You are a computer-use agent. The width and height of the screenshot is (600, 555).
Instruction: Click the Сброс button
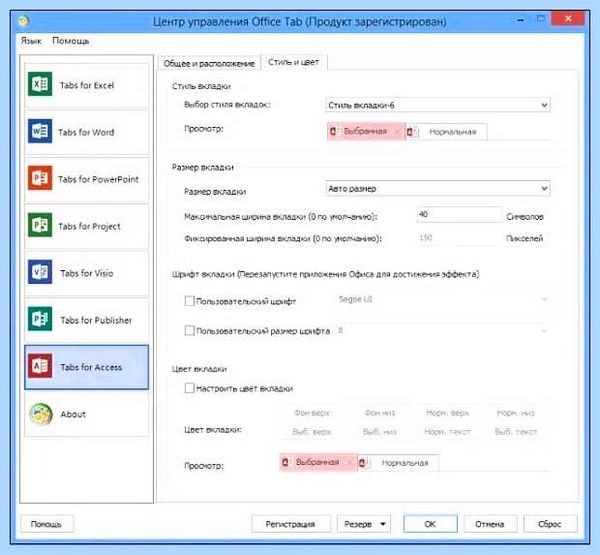click(x=550, y=524)
